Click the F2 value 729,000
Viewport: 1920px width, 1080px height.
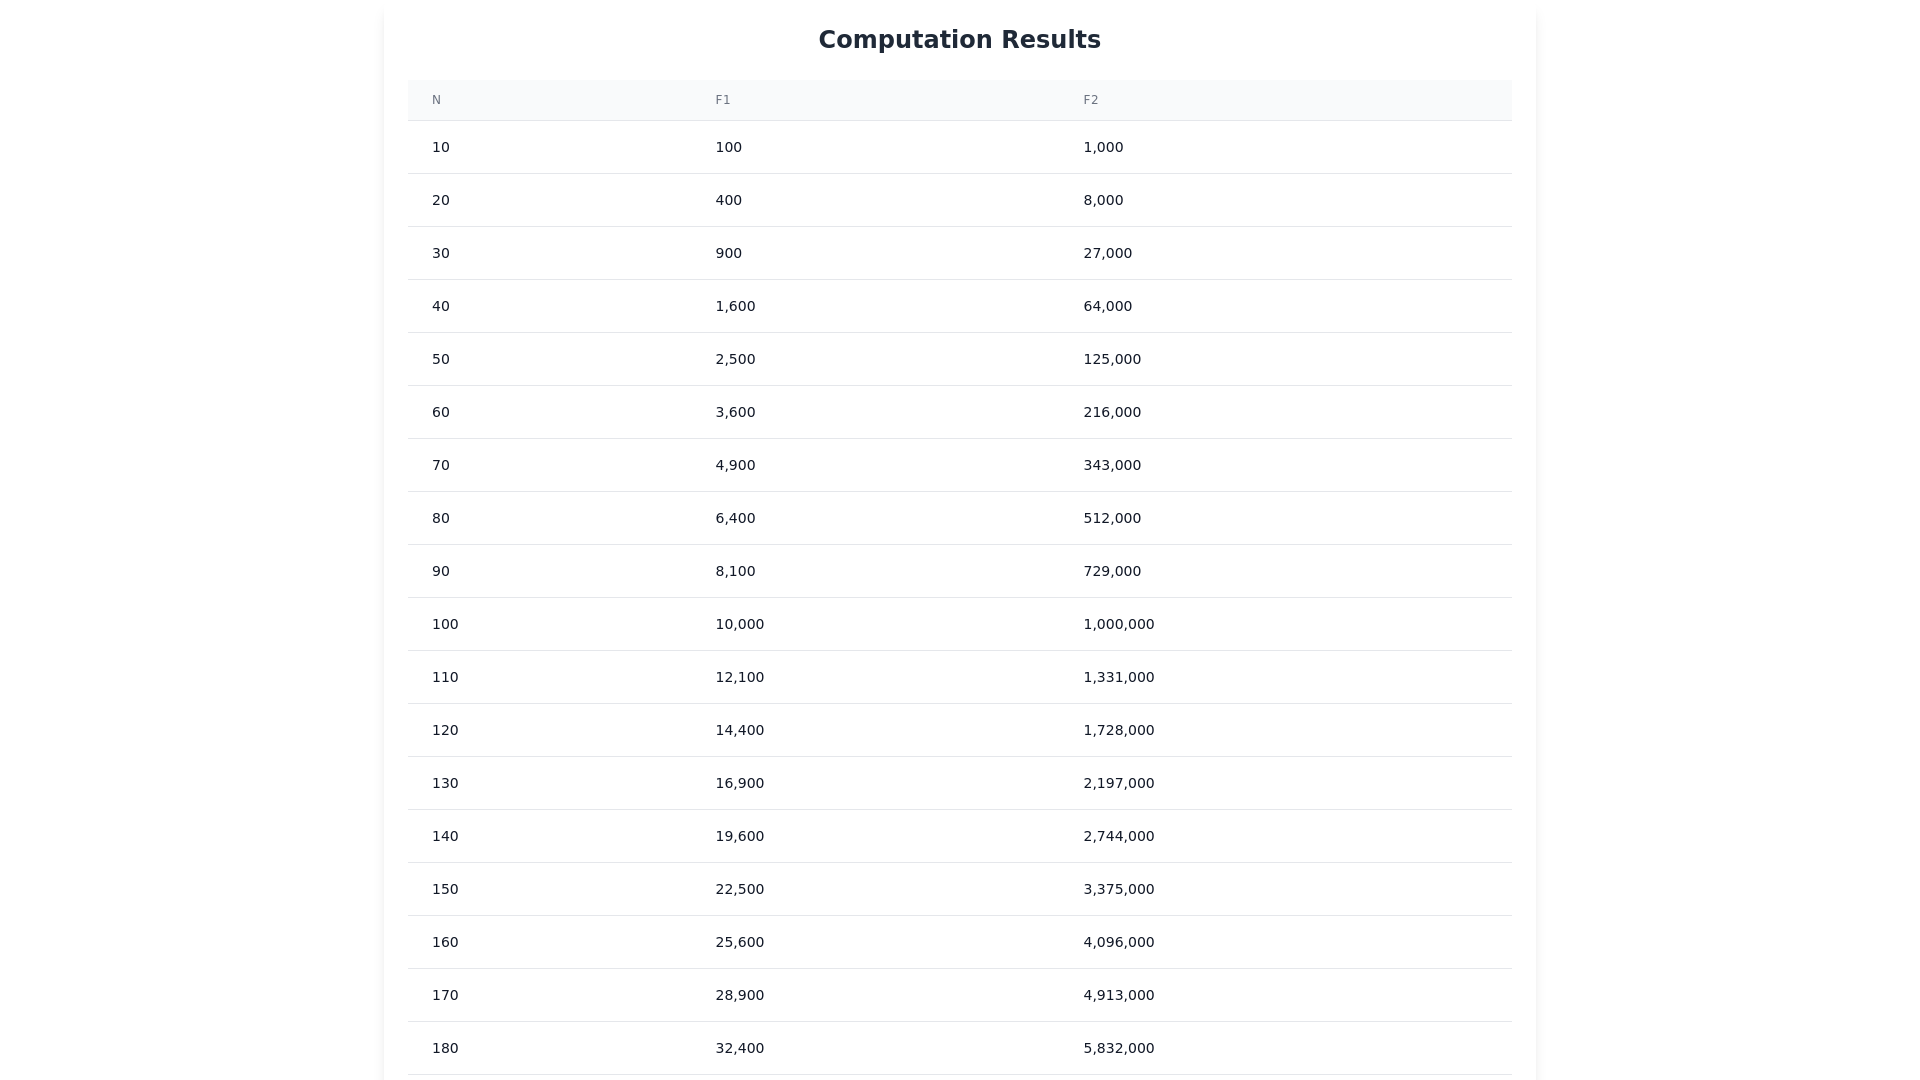click(1112, 571)
